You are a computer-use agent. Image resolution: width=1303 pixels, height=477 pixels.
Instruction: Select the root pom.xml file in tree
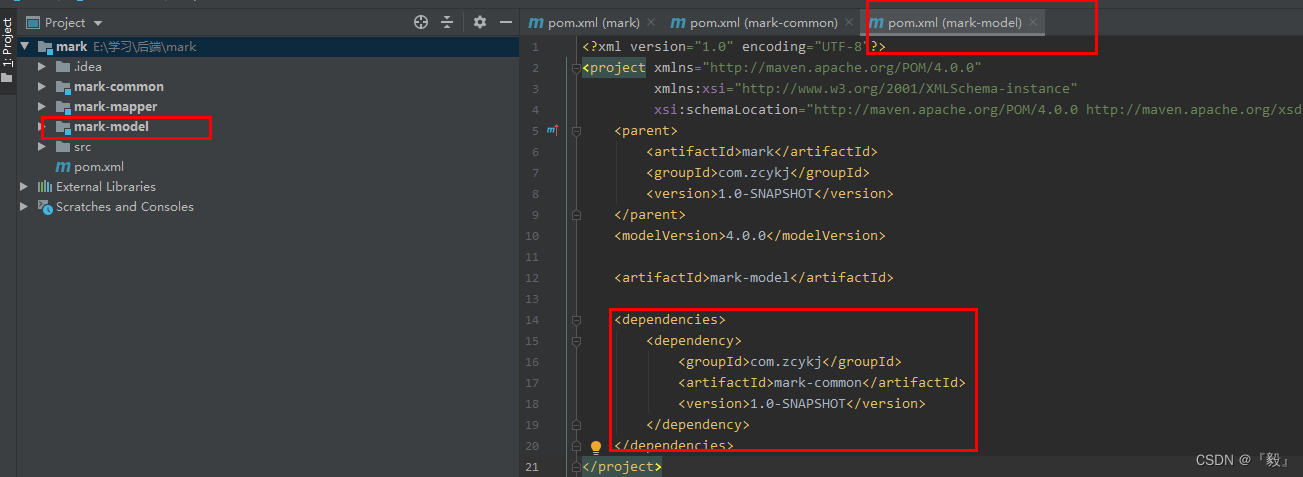coord(99,167)
